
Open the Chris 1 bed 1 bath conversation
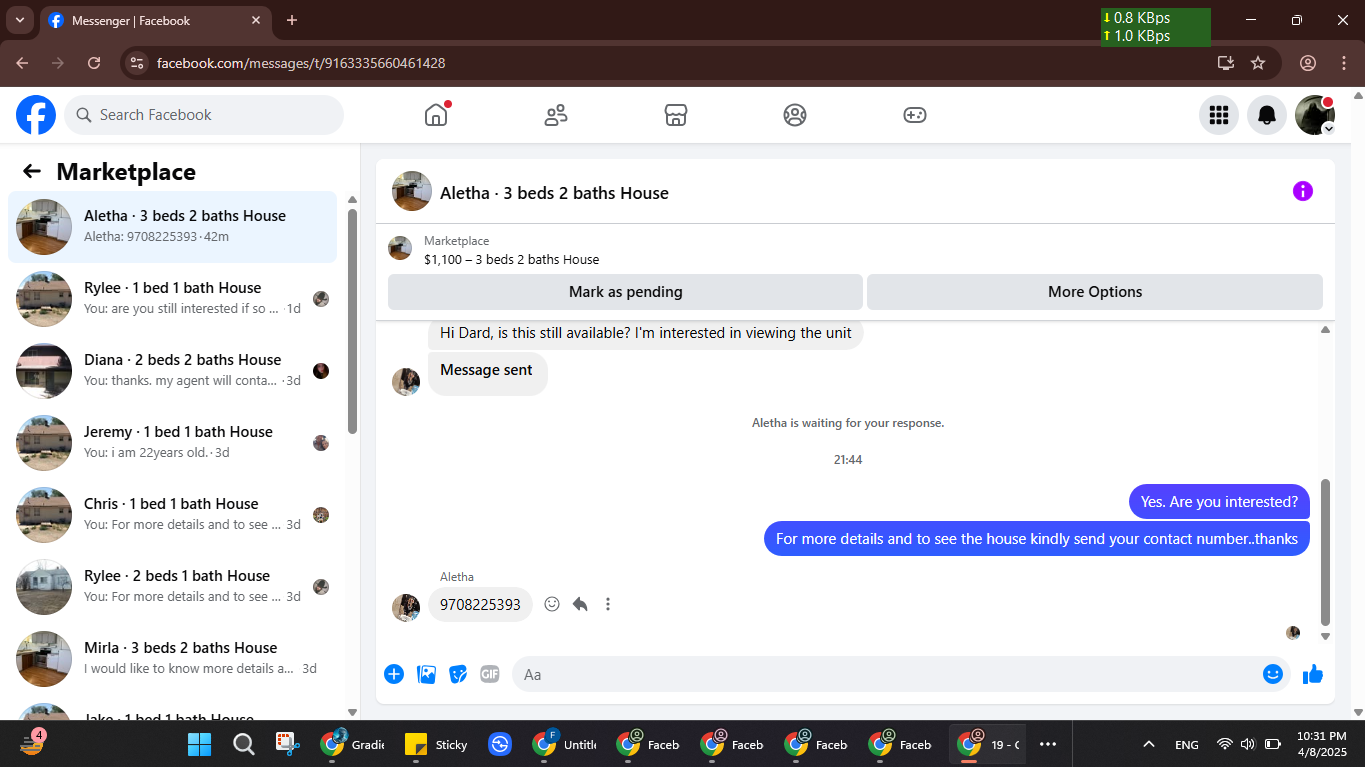[172, 515]
